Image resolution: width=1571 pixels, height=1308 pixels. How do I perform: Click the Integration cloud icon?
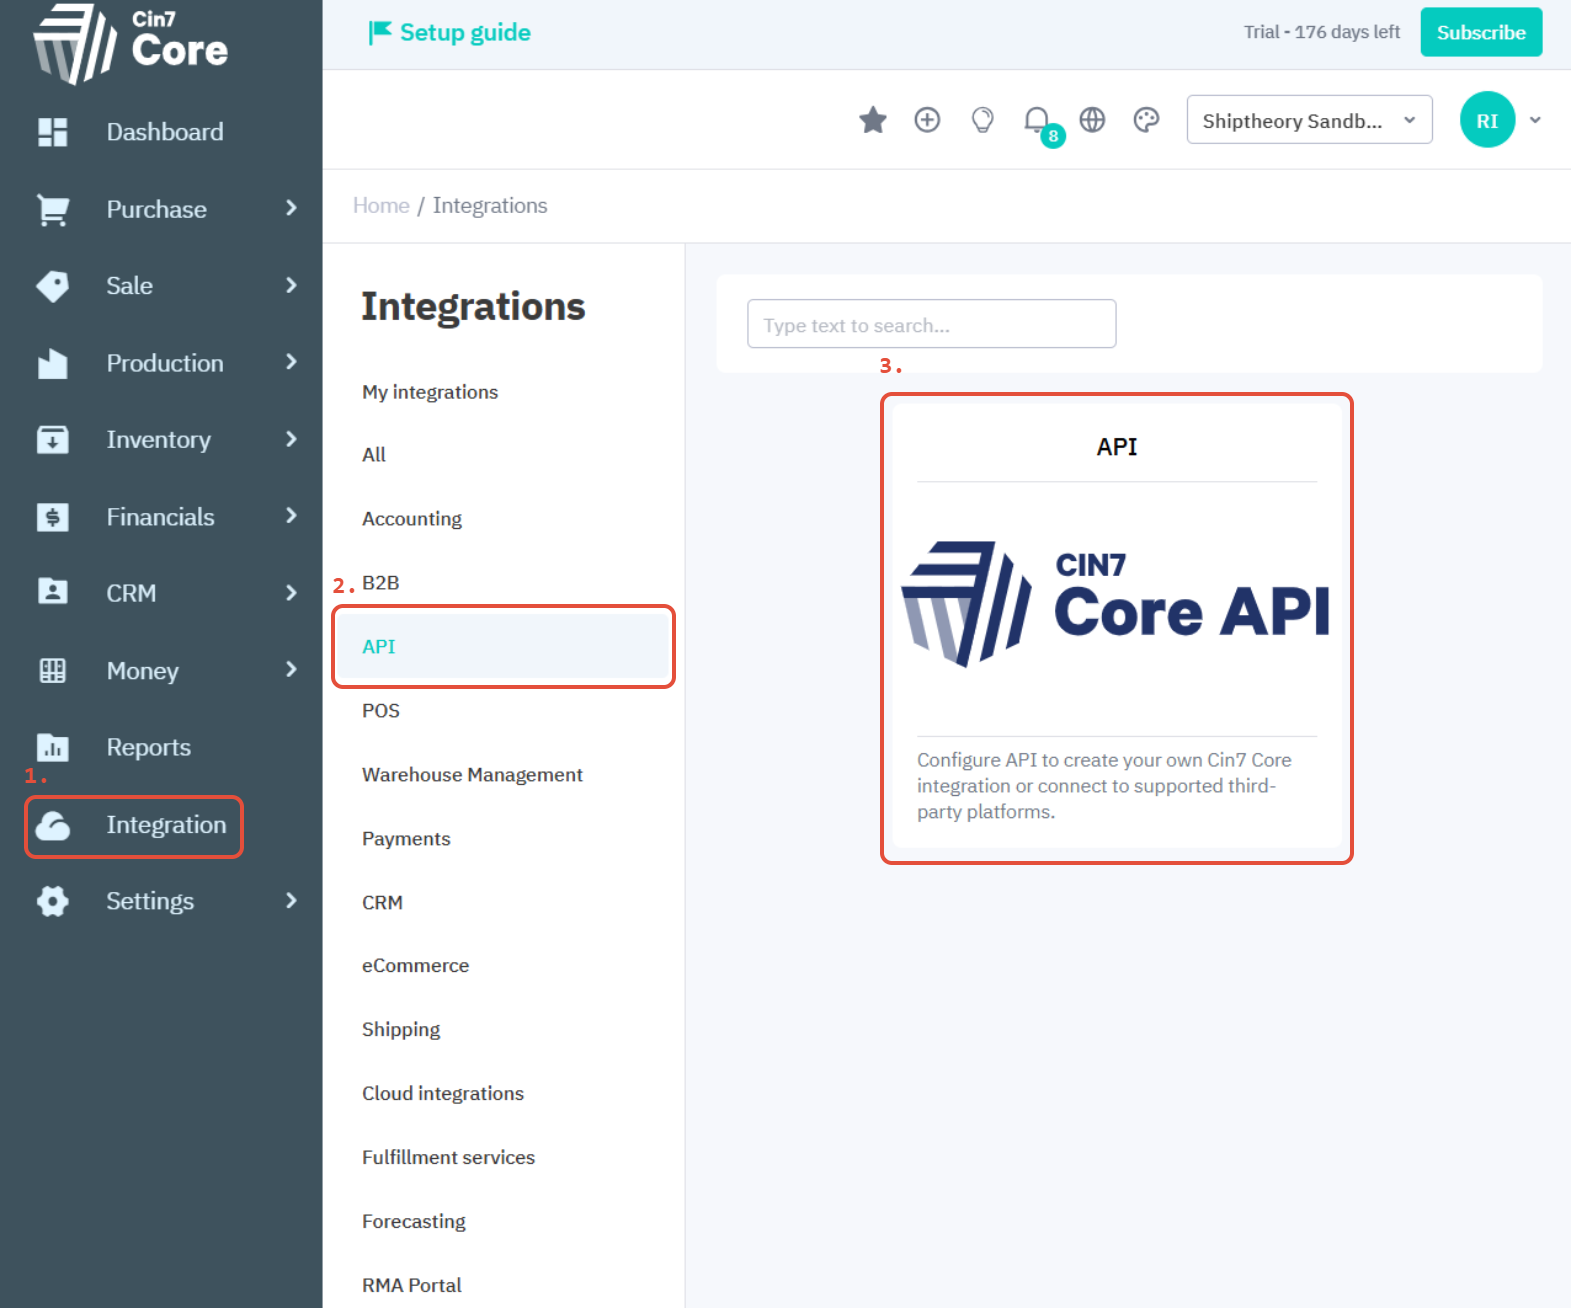coord(52,825)
